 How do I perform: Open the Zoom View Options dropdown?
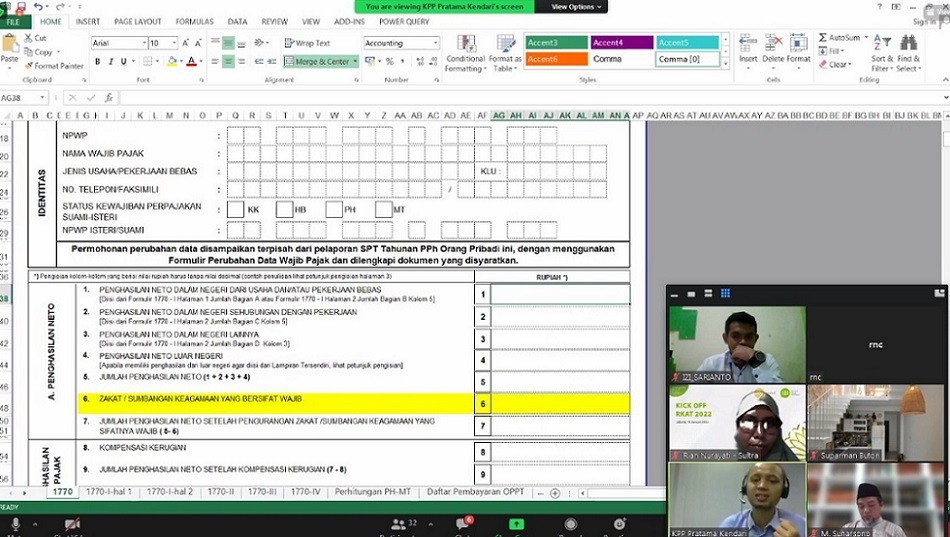click(x=578, y=7)
